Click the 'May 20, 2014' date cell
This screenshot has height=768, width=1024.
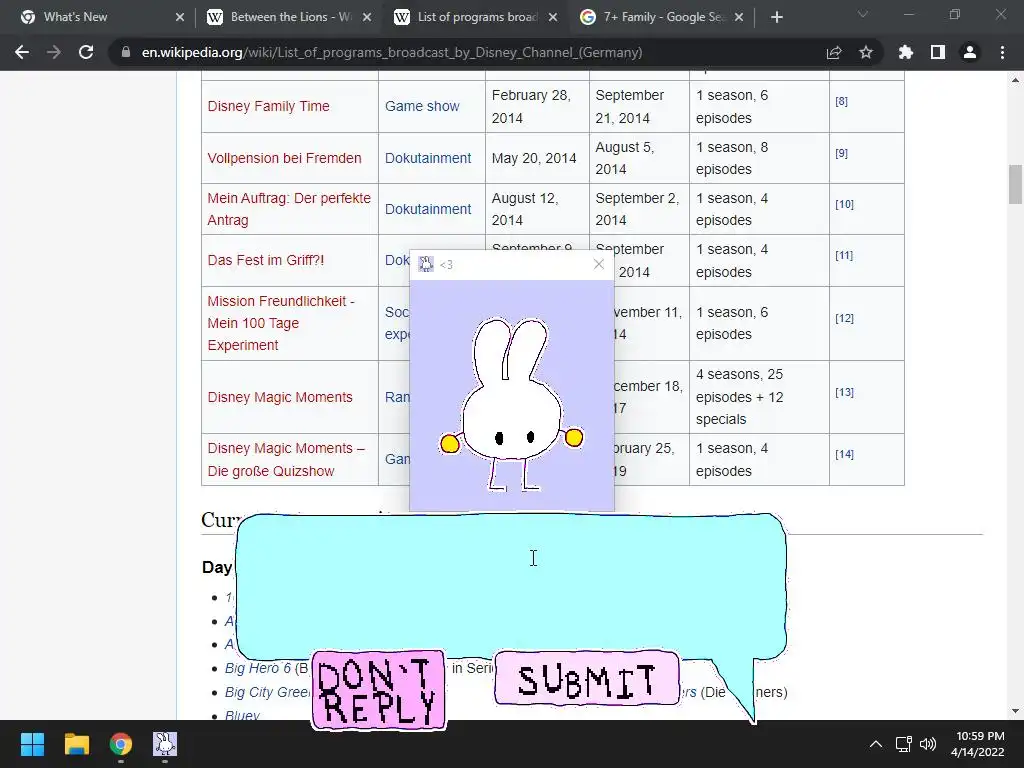(x=537, y=158)
